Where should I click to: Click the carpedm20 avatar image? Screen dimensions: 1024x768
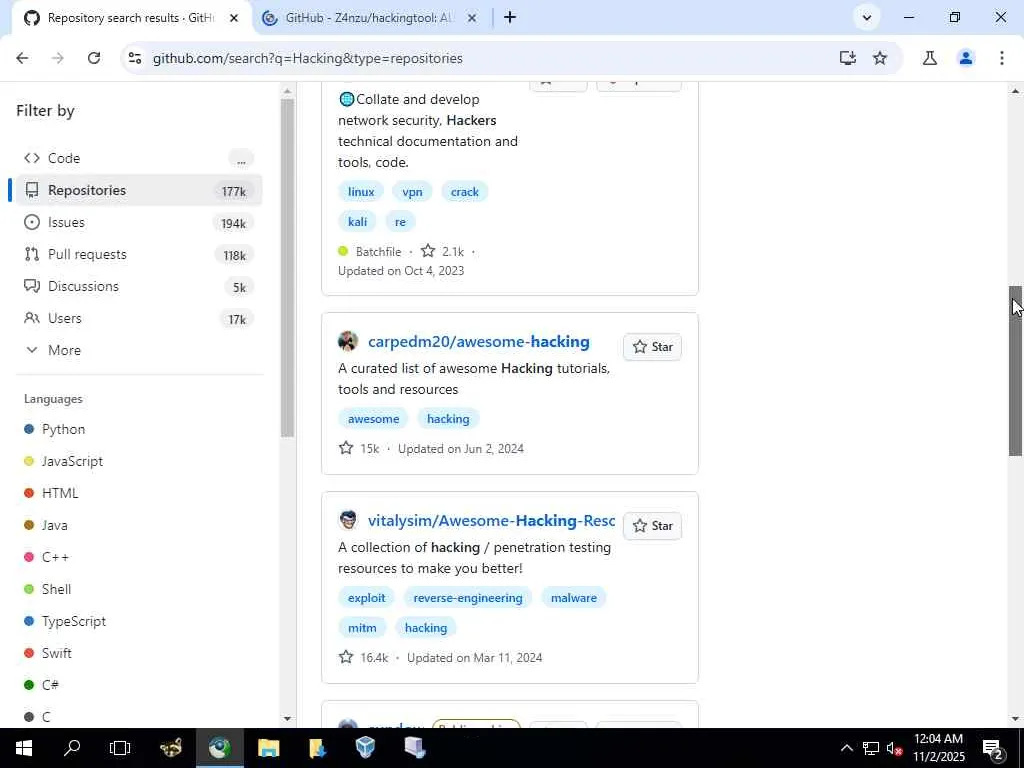click(348, 341)
